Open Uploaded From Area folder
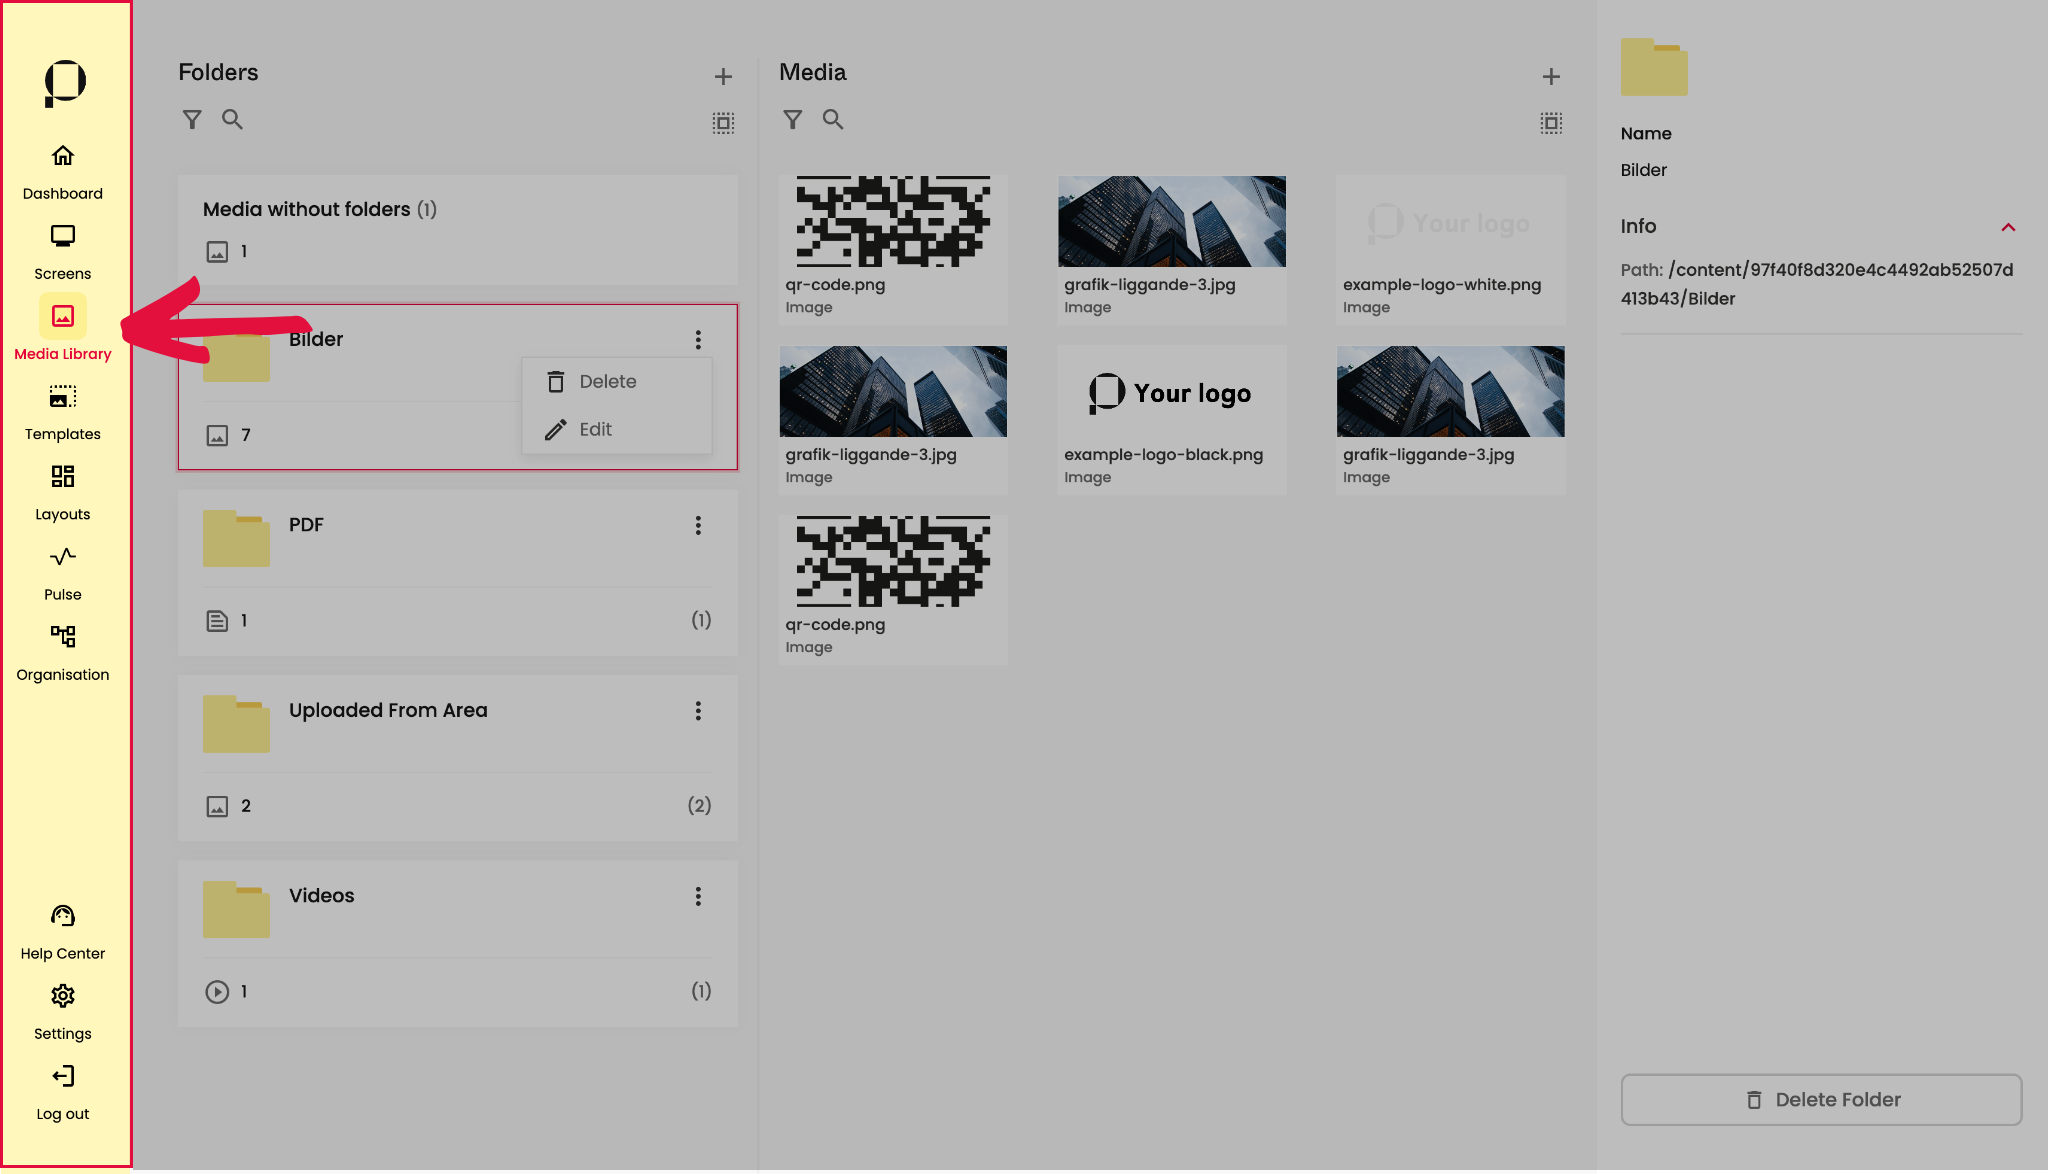Viewport: 2048px width, 1174px height. click(x=388, y=711)
